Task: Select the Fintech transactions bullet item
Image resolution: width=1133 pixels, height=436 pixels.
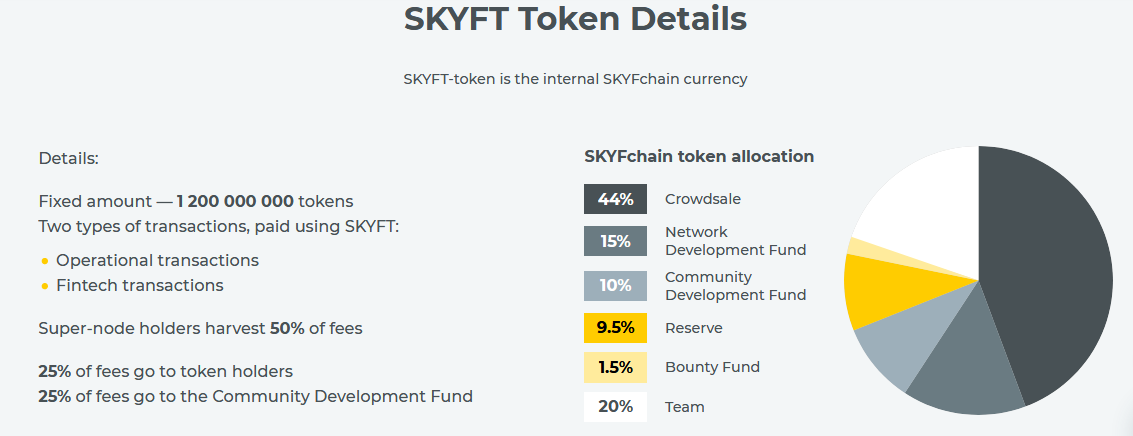Action: click(x=139, y=285)
